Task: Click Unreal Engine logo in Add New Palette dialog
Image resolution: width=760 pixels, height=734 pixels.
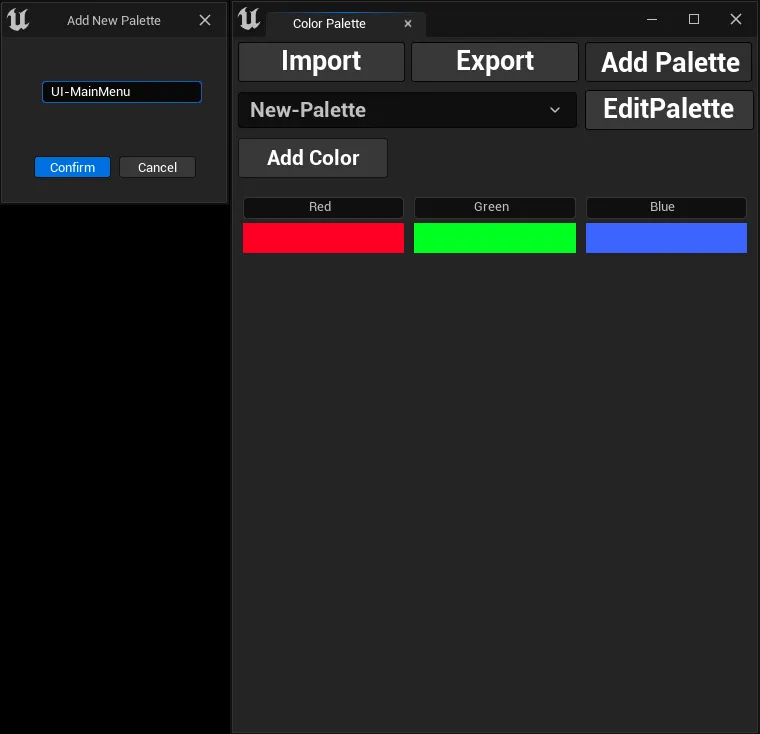Action: point(18,20)
